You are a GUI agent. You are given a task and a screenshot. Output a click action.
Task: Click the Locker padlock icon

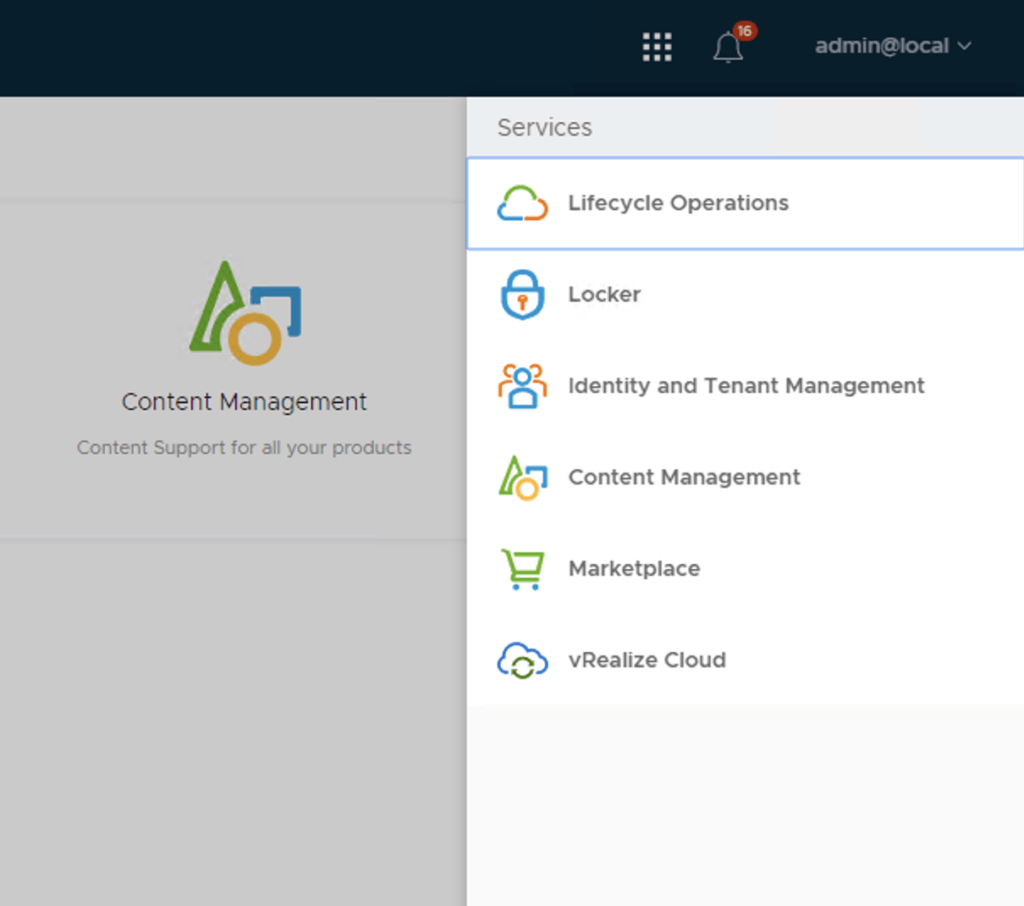522,295
